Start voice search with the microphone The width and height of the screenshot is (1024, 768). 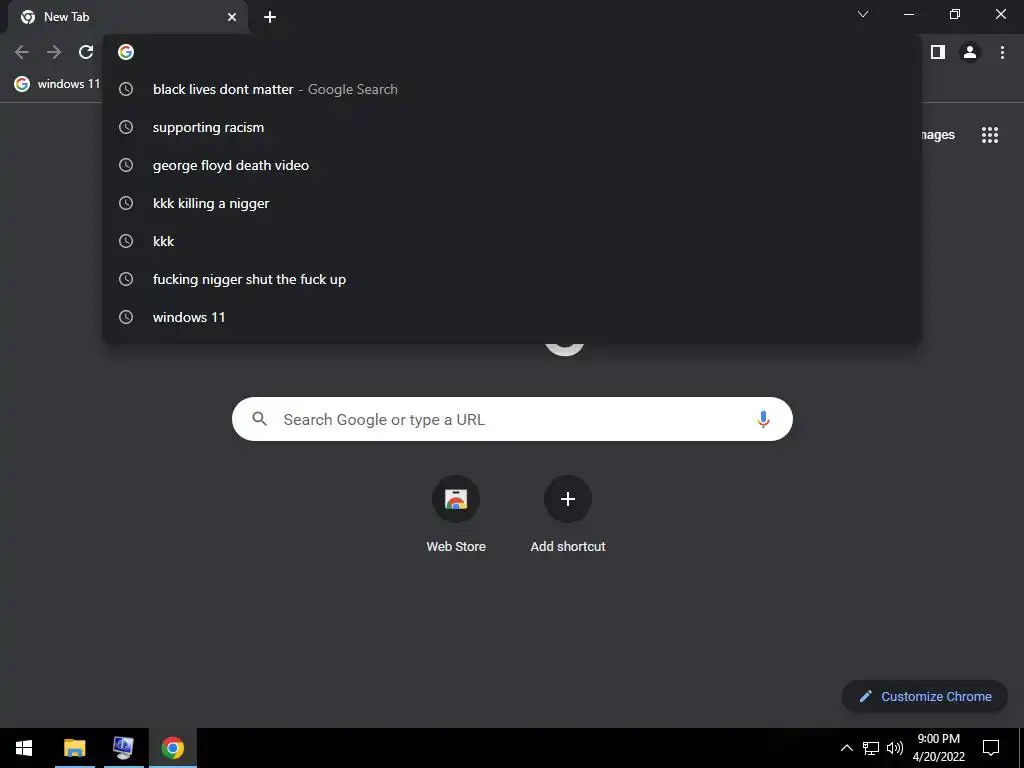pyautogui.click(x=763, y=419)
